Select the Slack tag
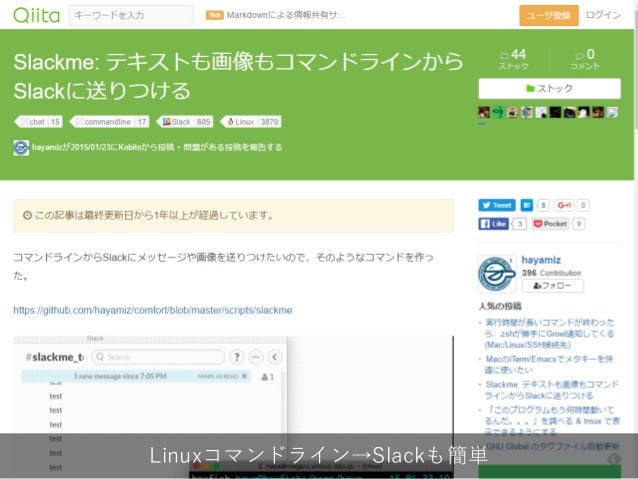The height and width of the screenshot is (479, 638). click(185, 122)
